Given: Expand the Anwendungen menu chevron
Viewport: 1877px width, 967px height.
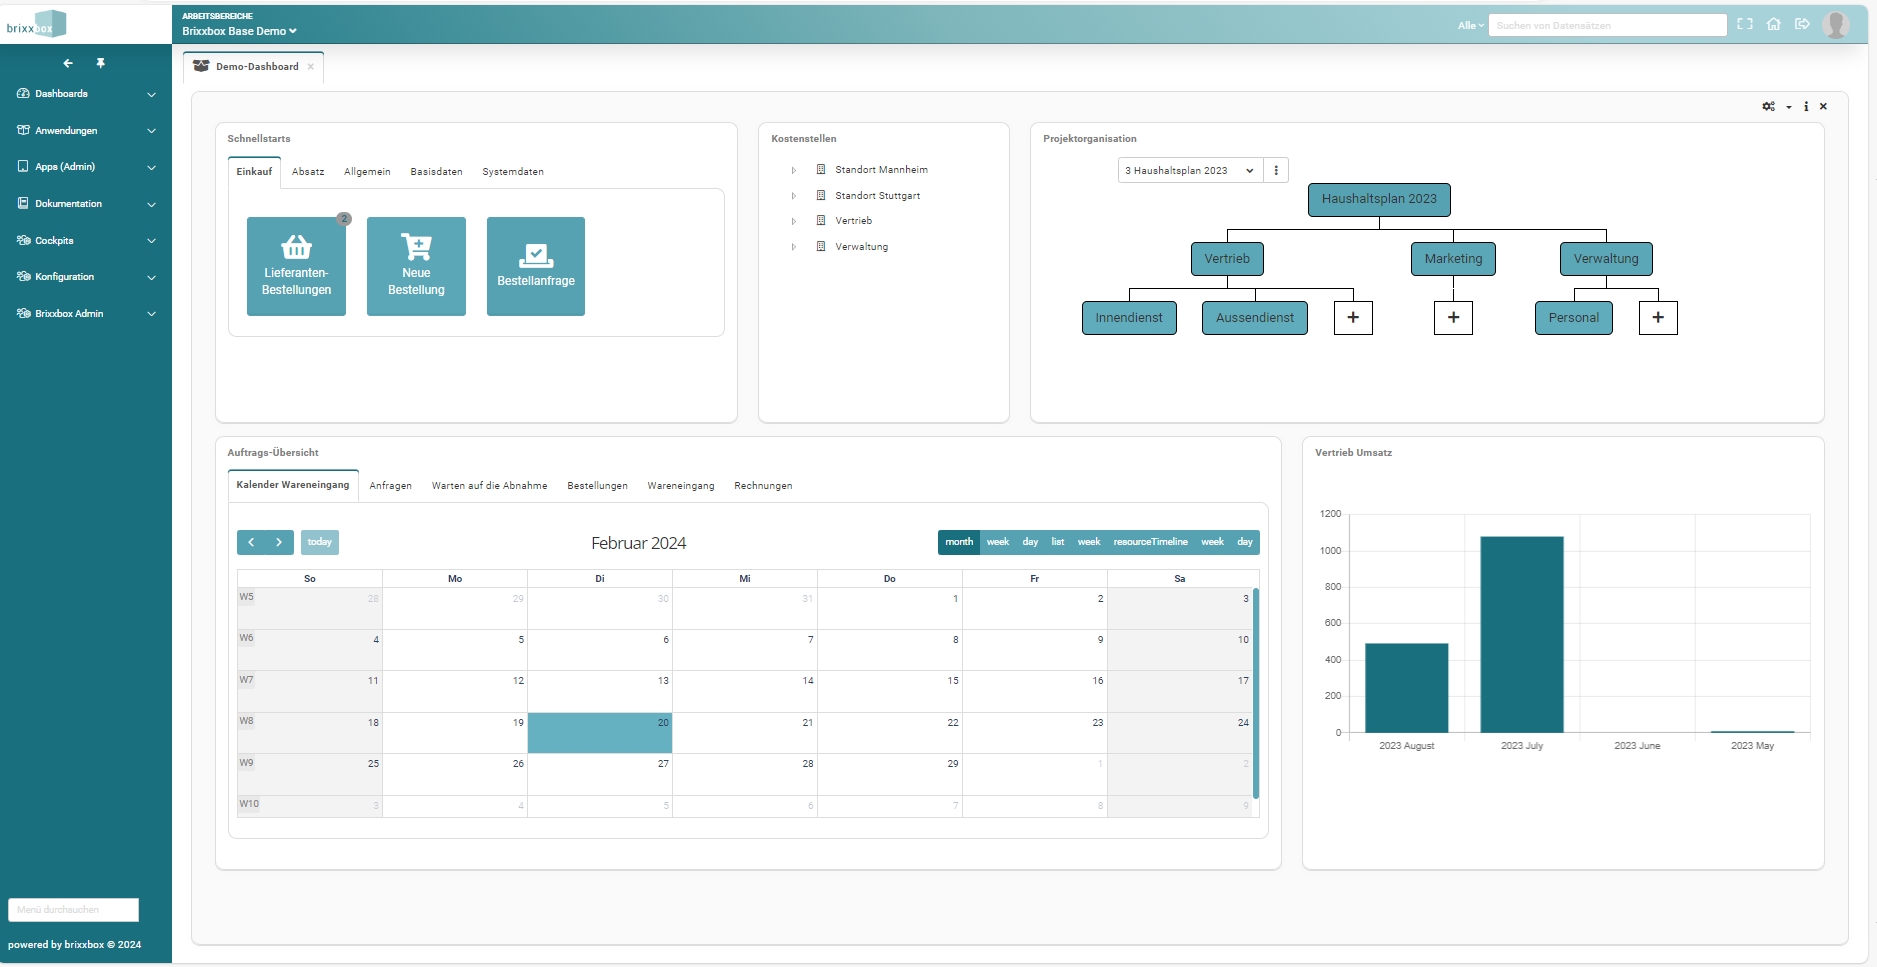Looking at the screenshot, I should click(151, 131).
